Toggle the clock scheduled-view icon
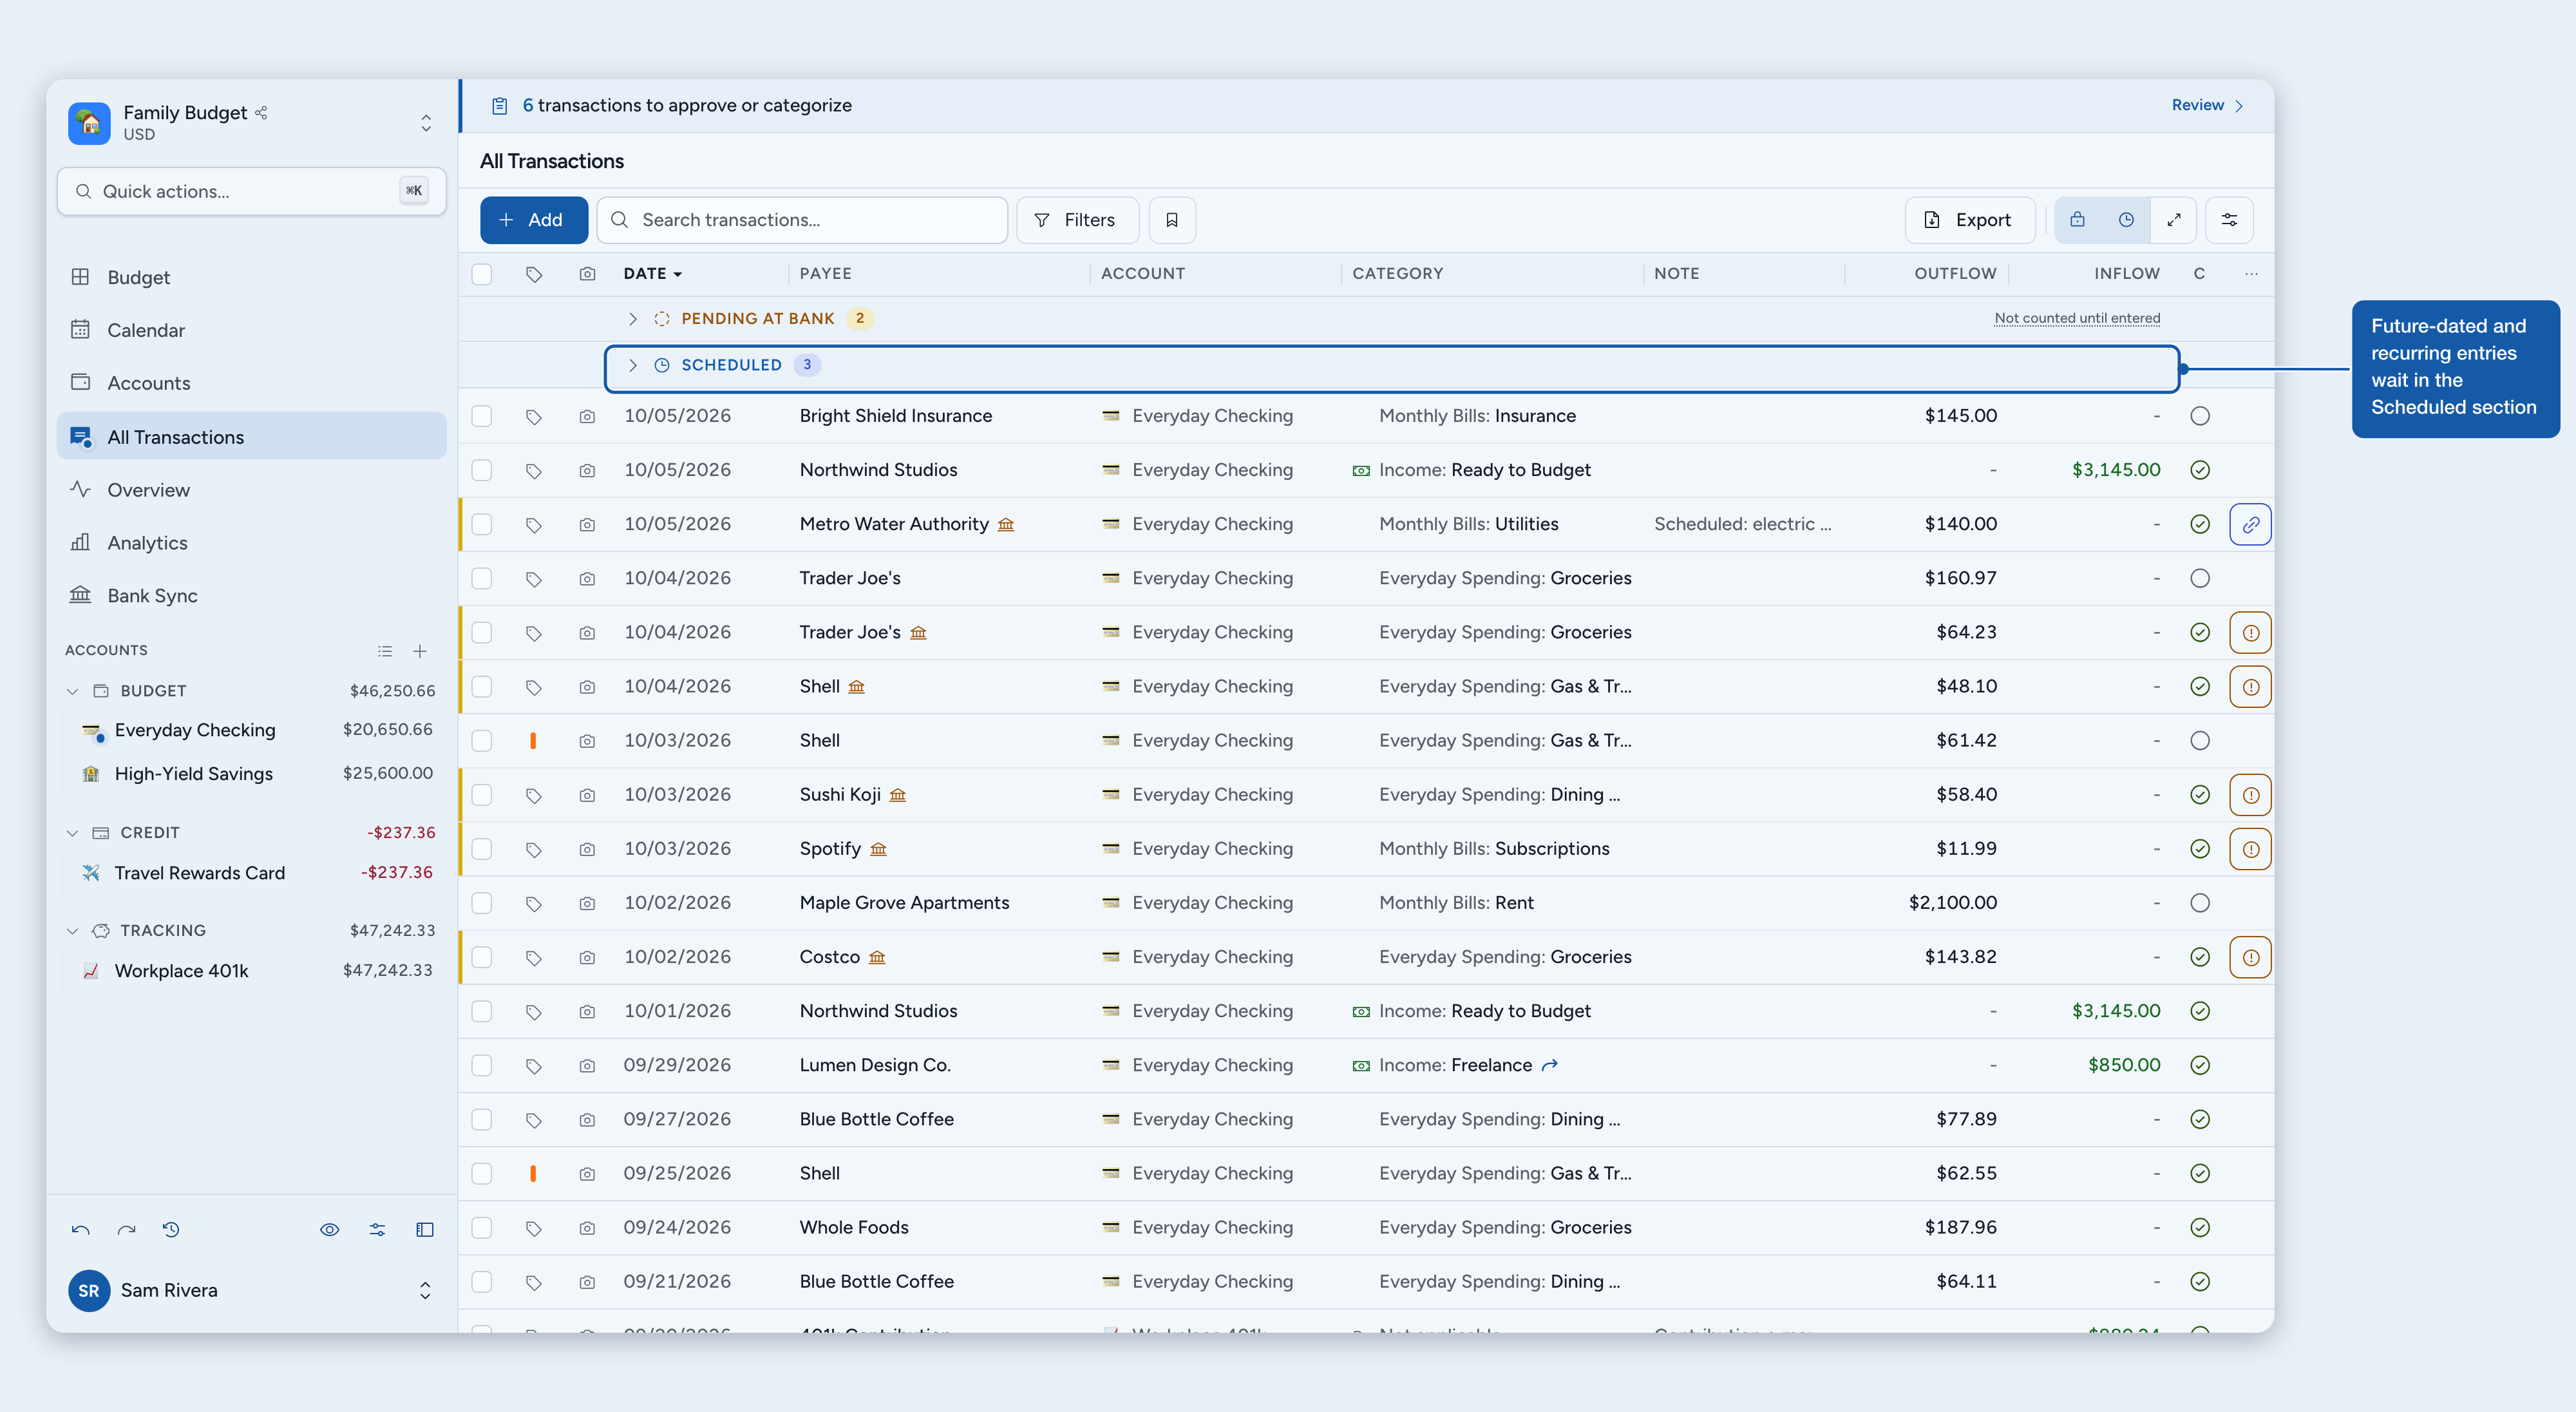2576x1412 pixels. 2126,220
